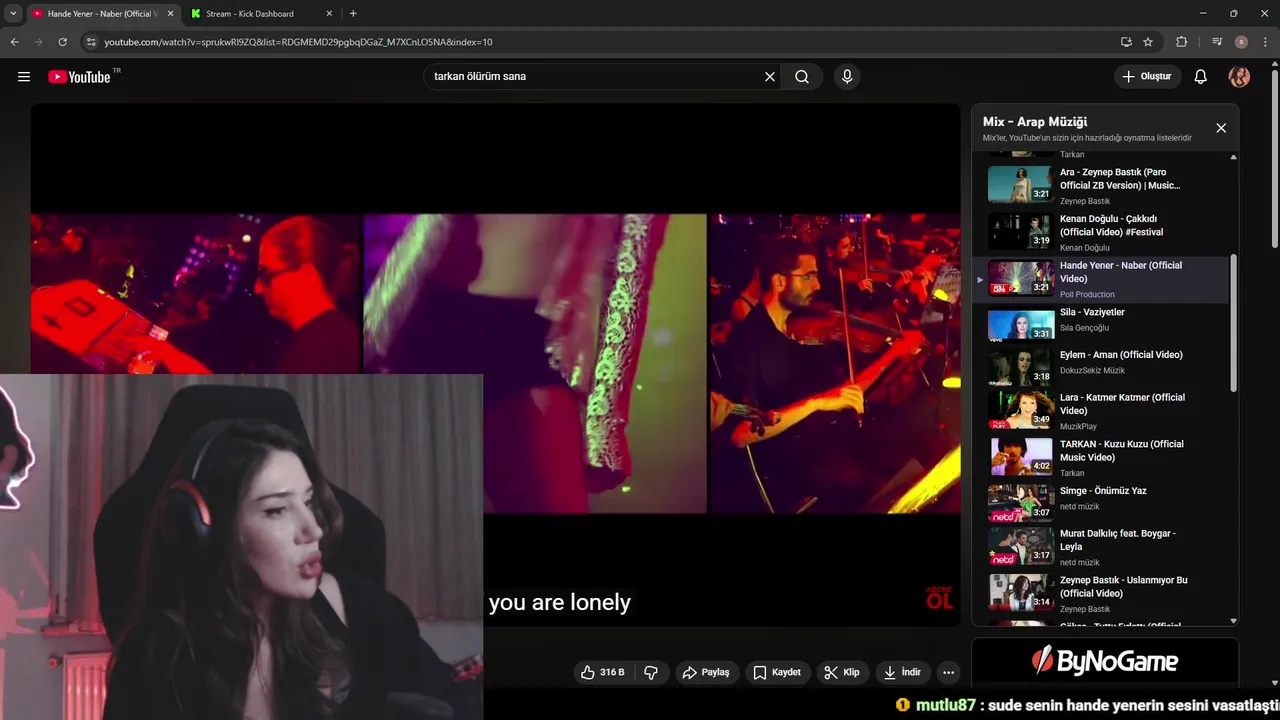Select Hande Yener - Naber playlist entry
Image resolution: width=1280 pixels, height=720 pixels.
click(1100, 280)
